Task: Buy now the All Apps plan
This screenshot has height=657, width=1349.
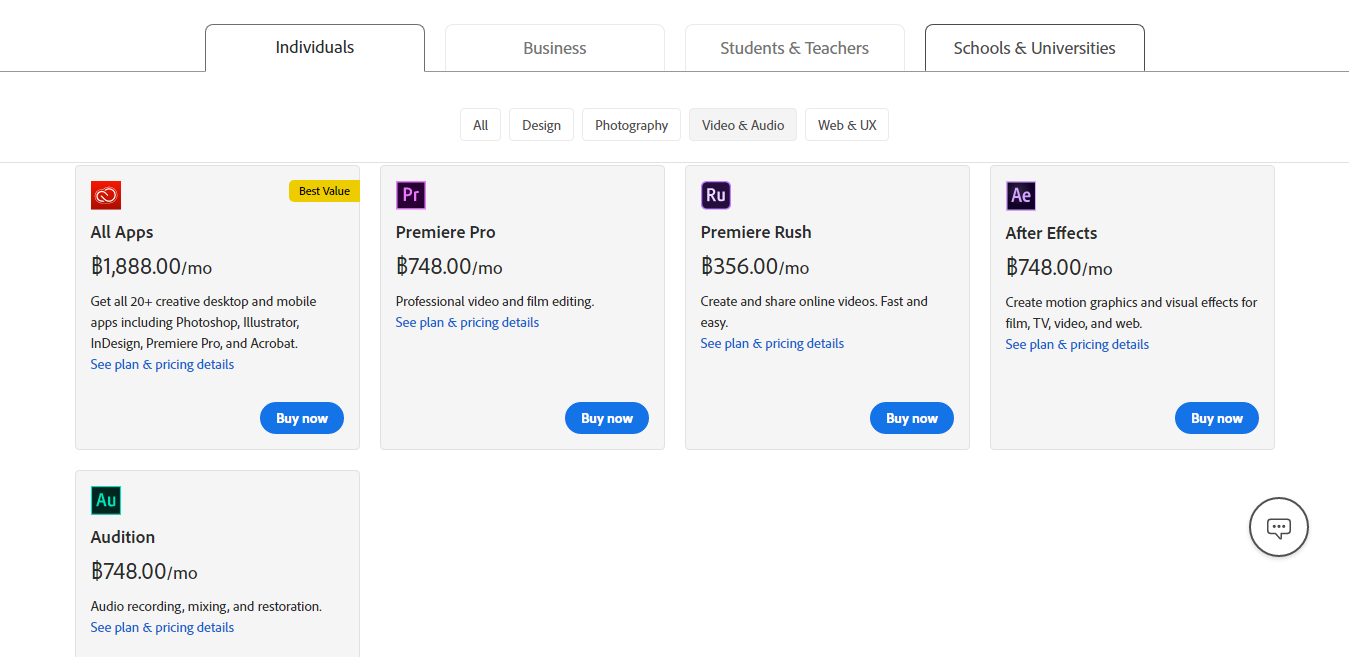Action: [x=302, y=418]
